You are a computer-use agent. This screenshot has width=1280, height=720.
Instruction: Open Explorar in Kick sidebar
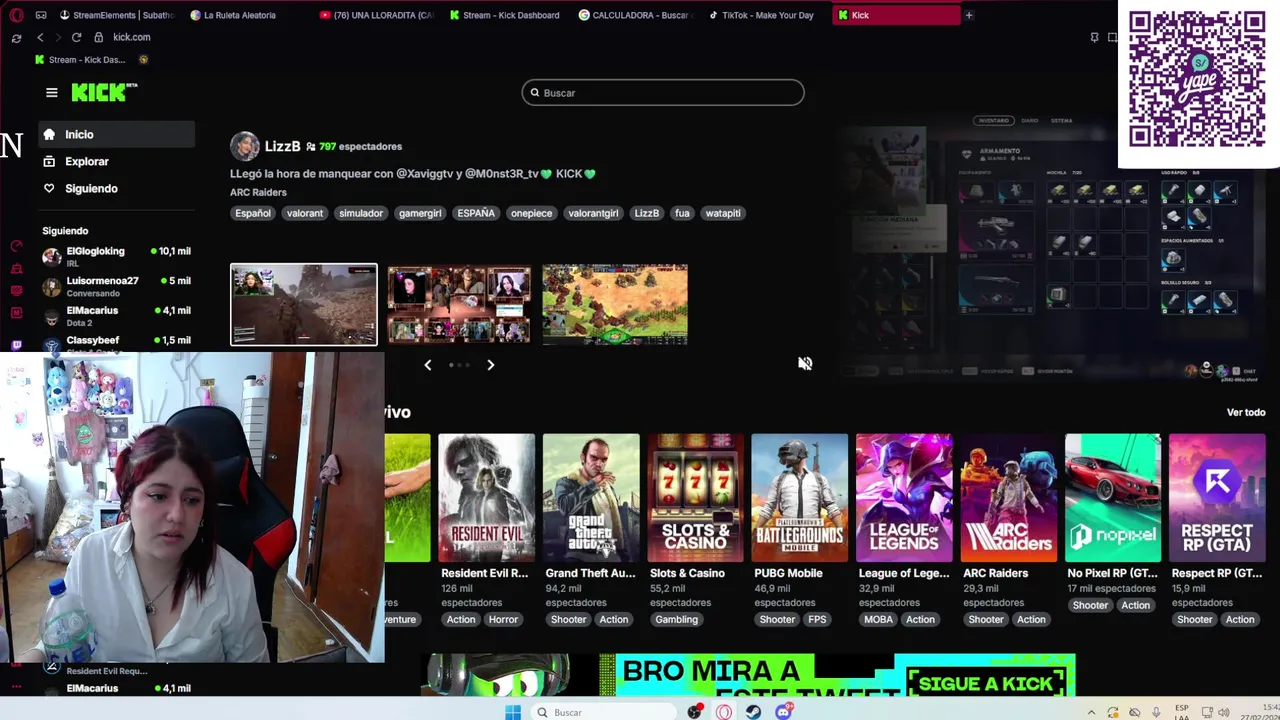click(117, 161)
